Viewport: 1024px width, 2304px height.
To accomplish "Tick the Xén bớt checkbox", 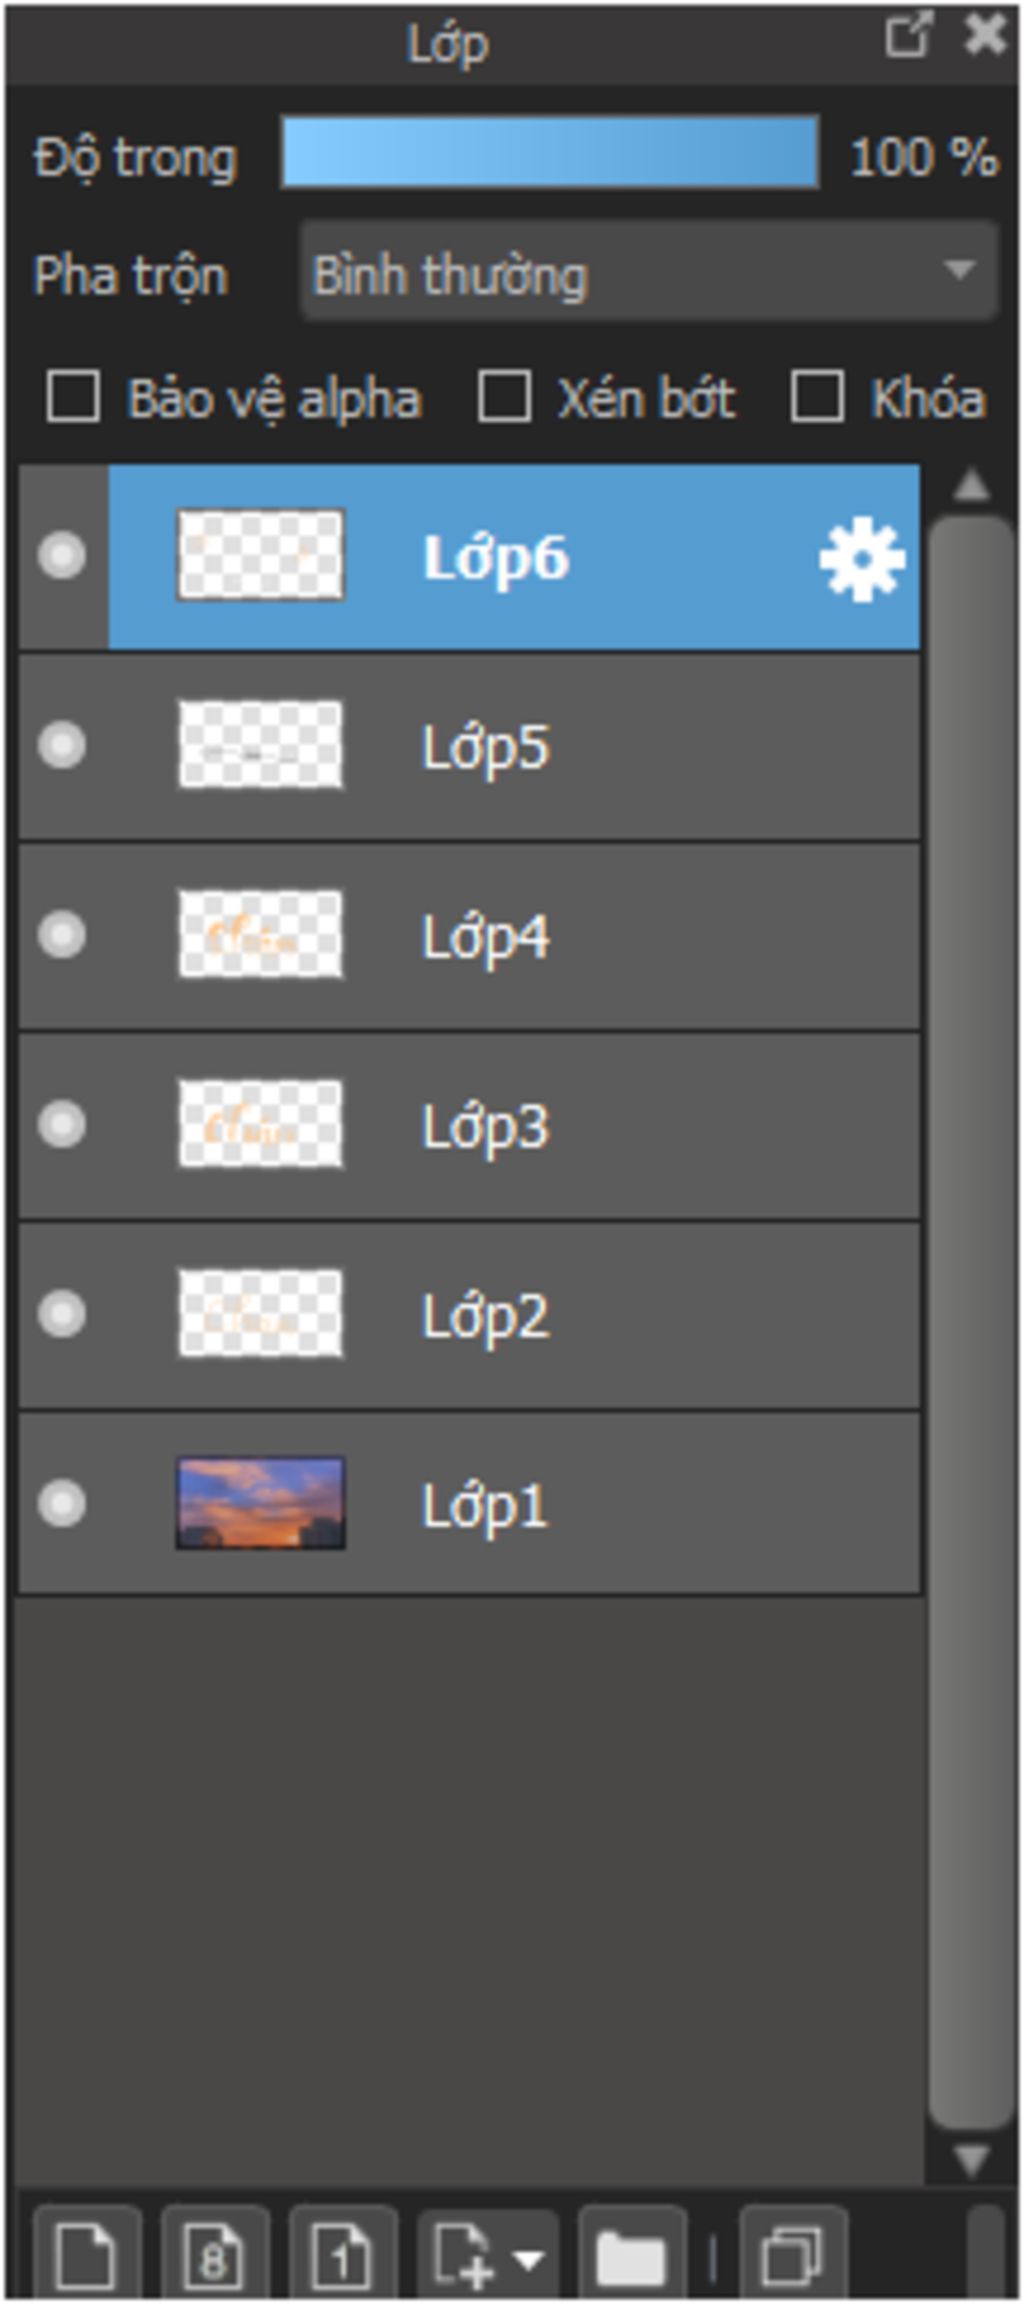I will [504, 397].
